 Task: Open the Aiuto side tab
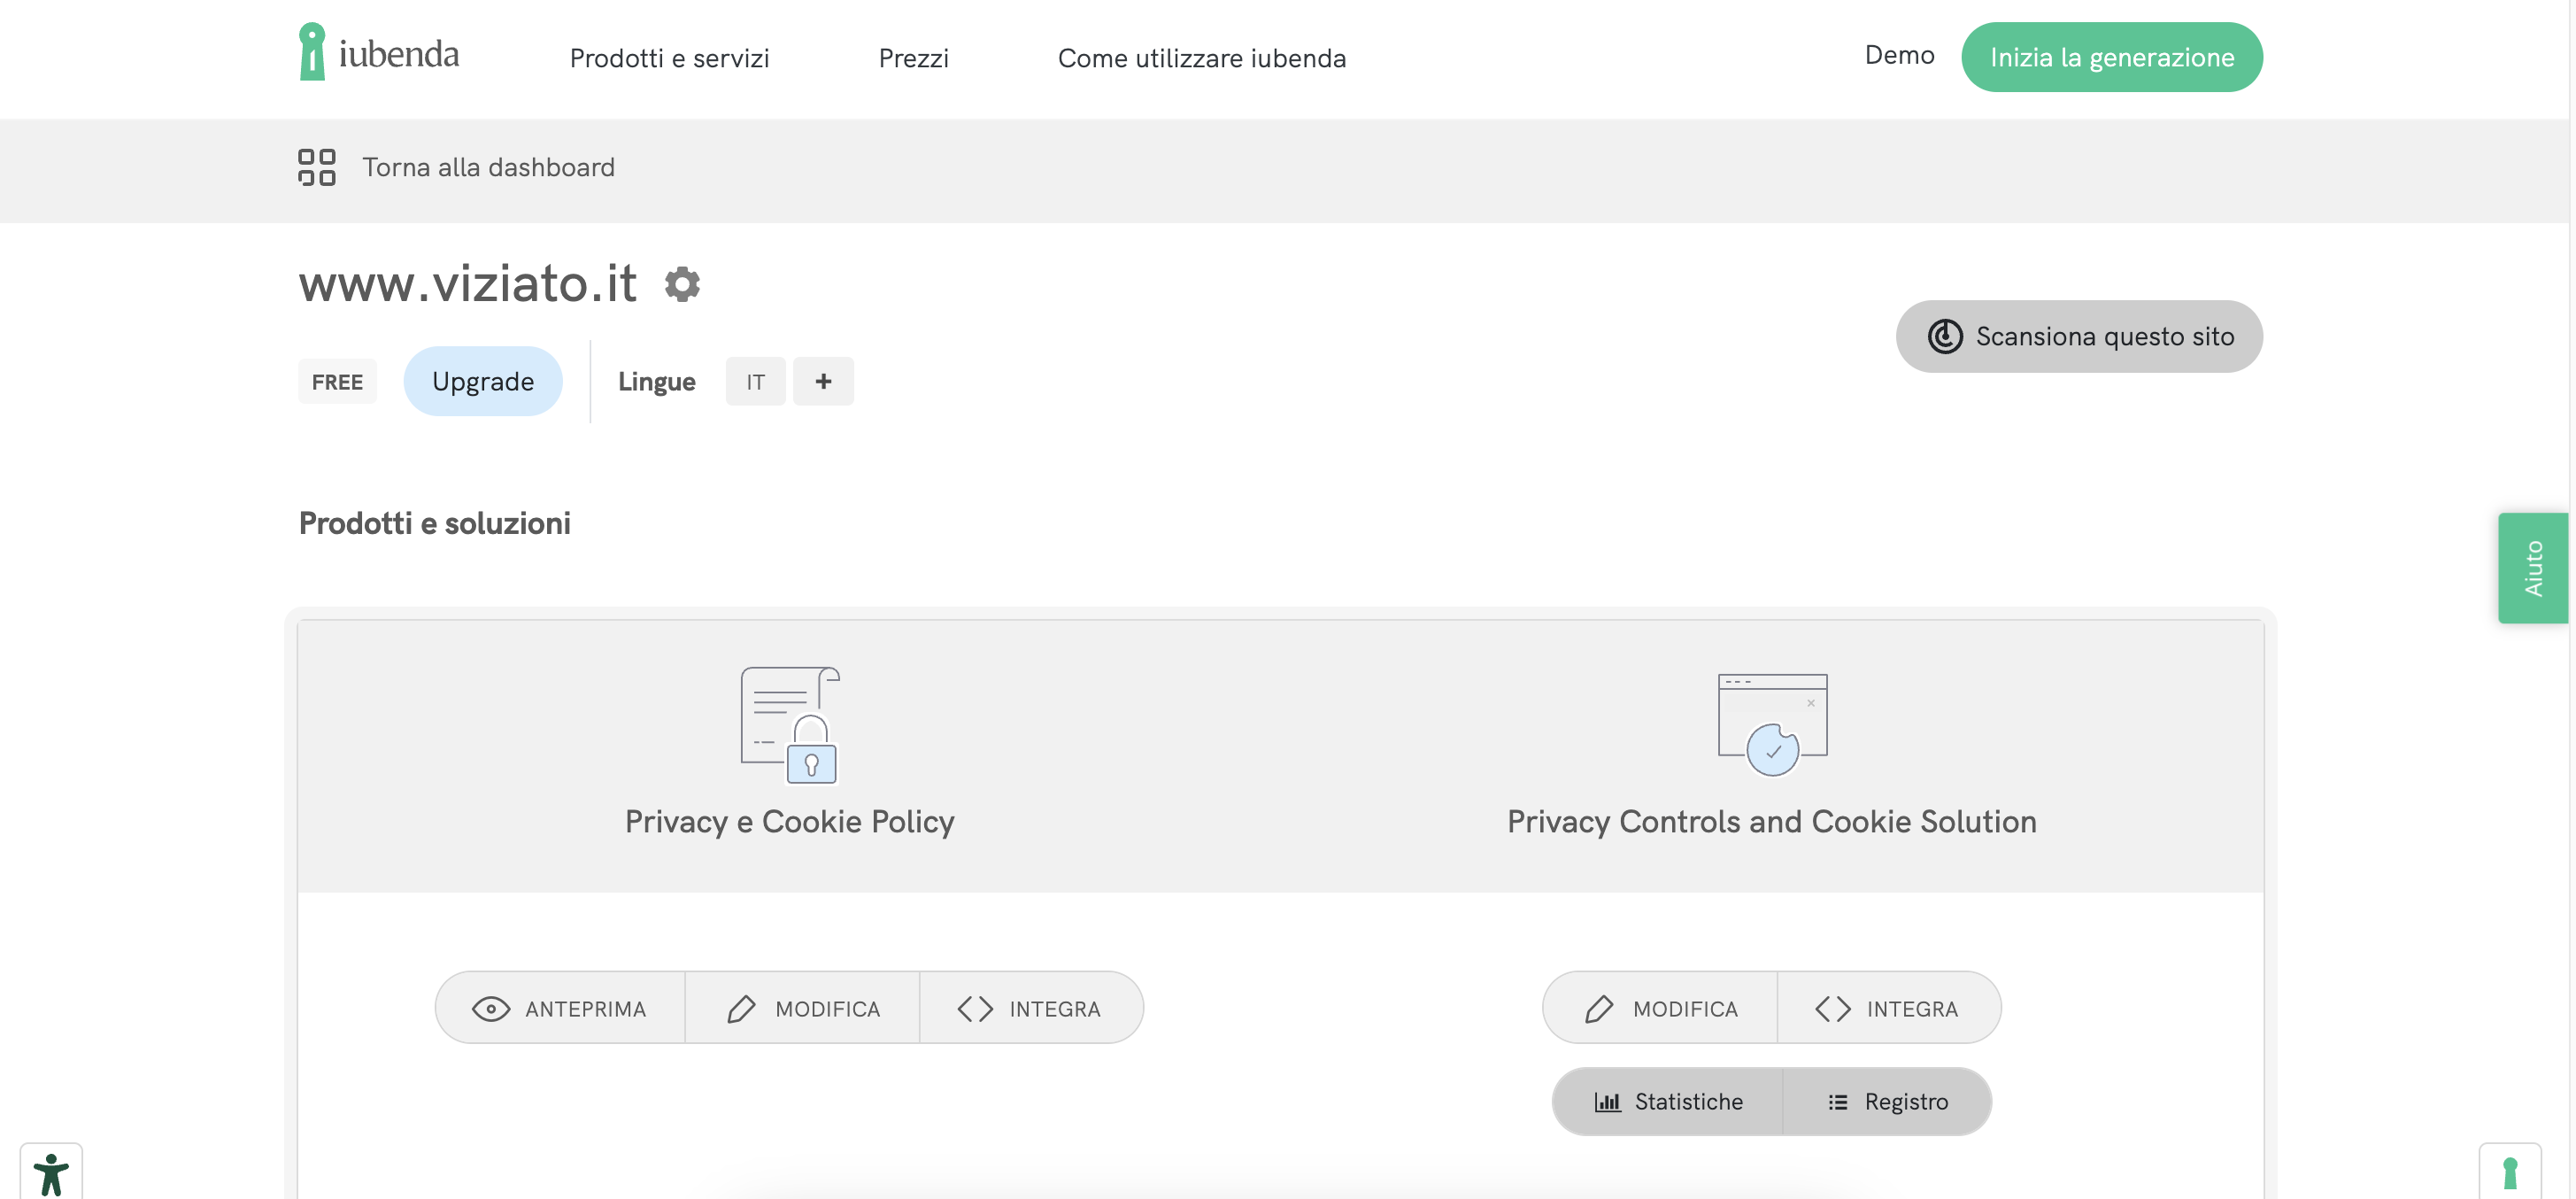coord(2532,567)
